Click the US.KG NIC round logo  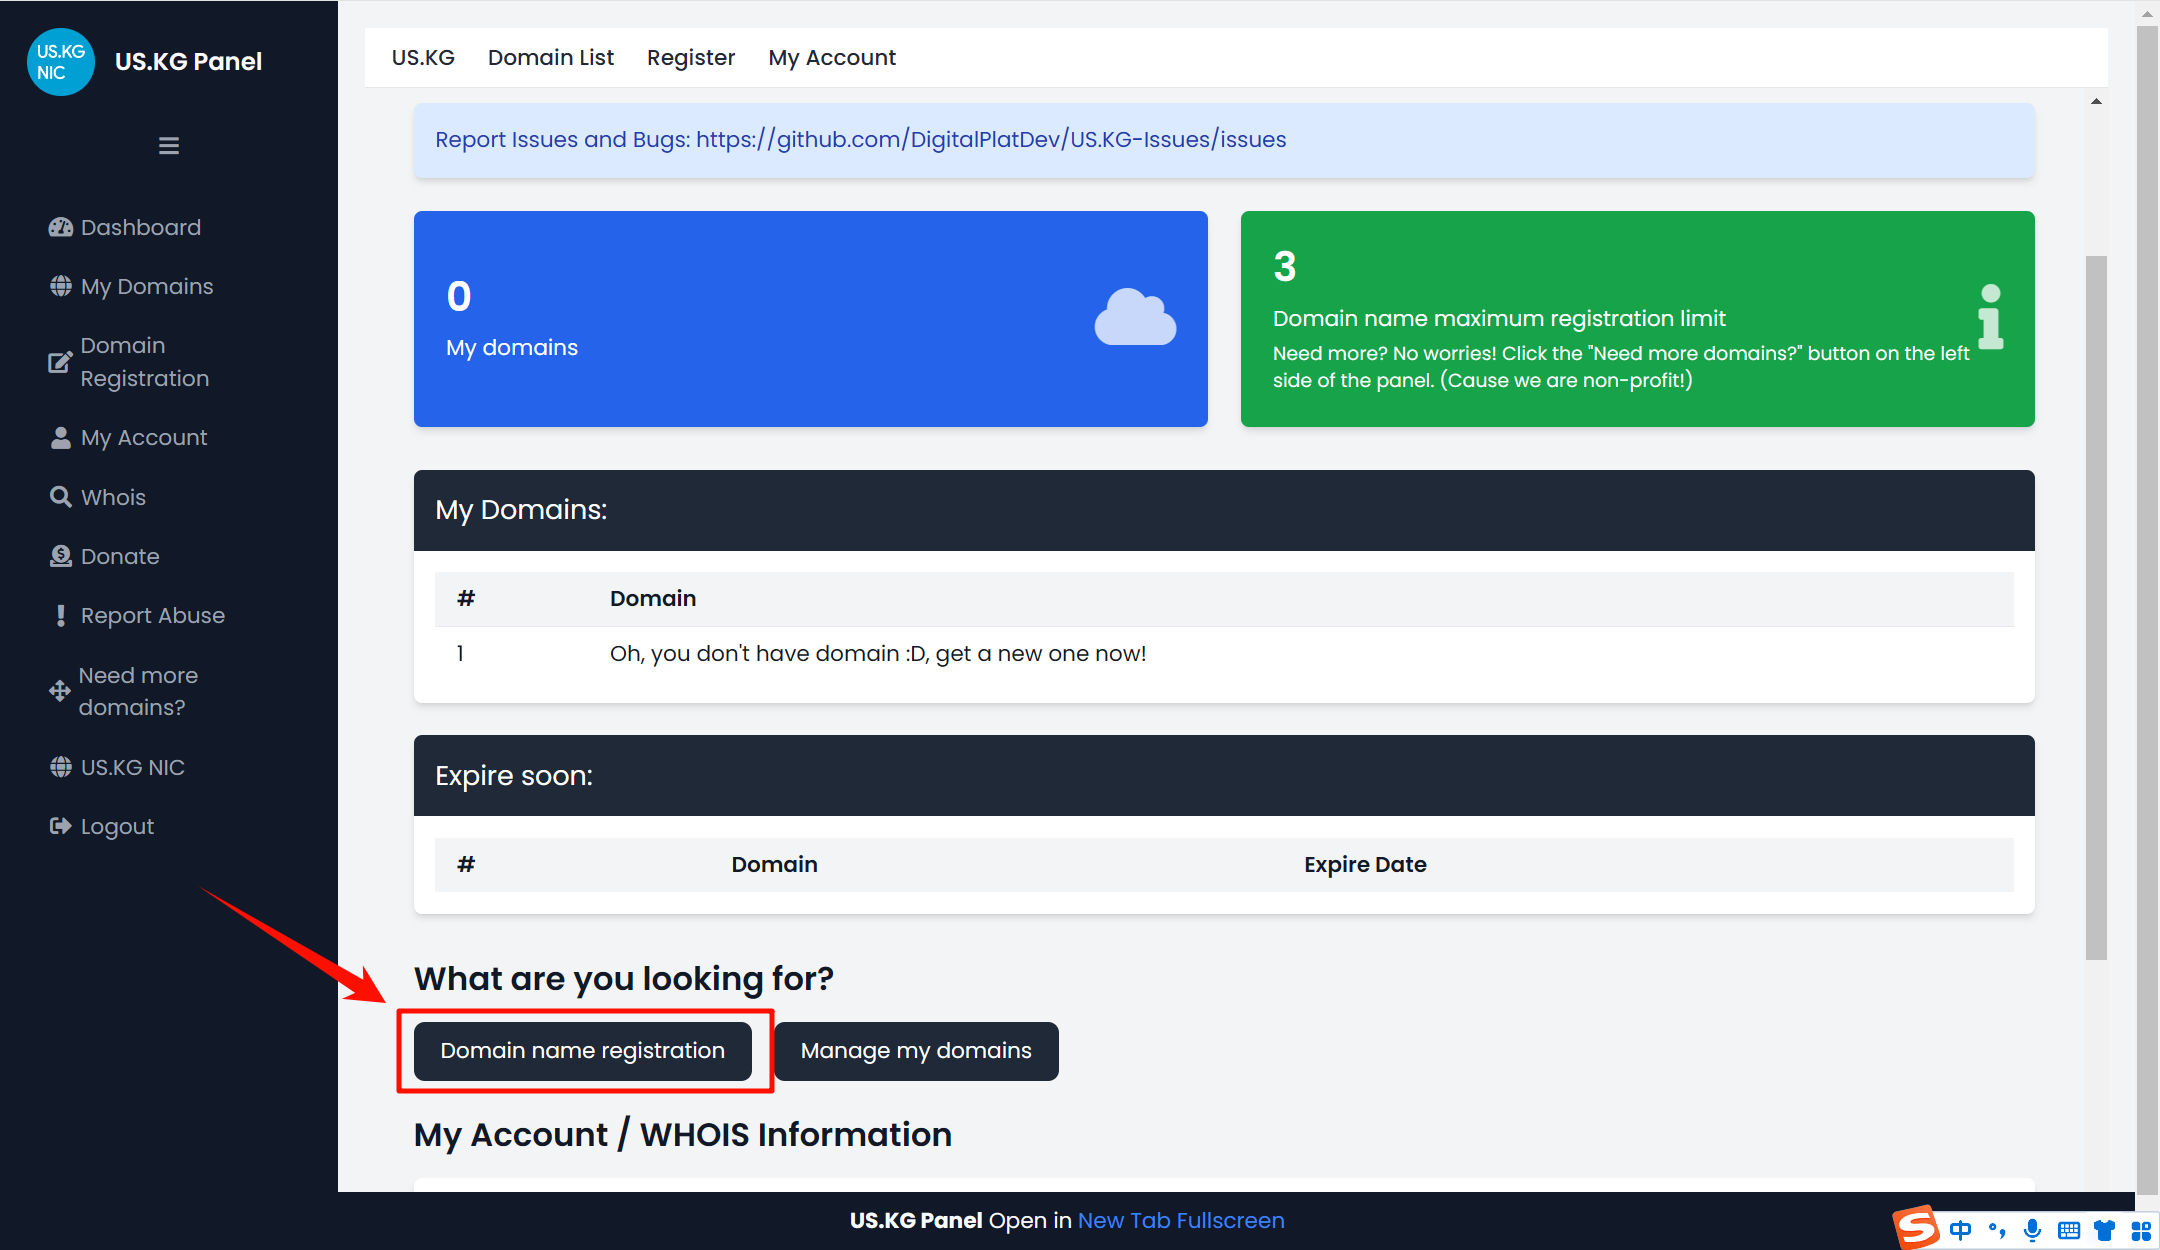click(x=61, y=62)
